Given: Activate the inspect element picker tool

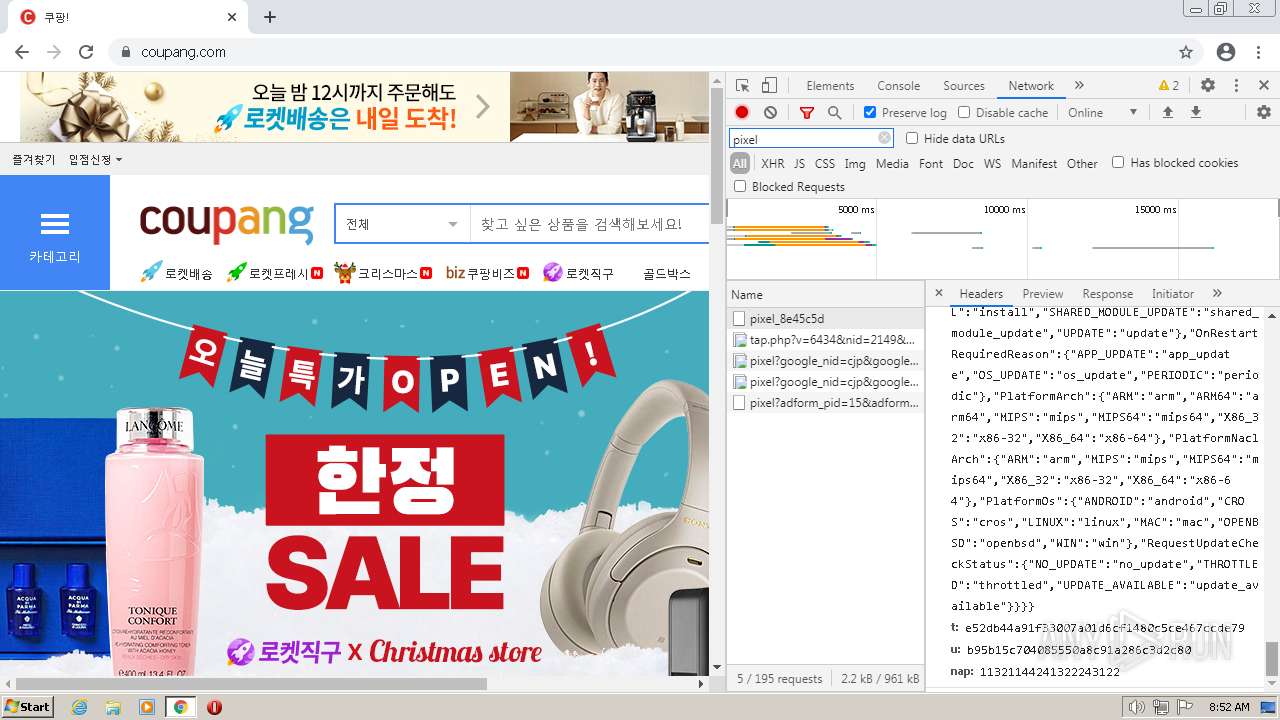Looking at the screenshot, I should [x=742, y=86].
